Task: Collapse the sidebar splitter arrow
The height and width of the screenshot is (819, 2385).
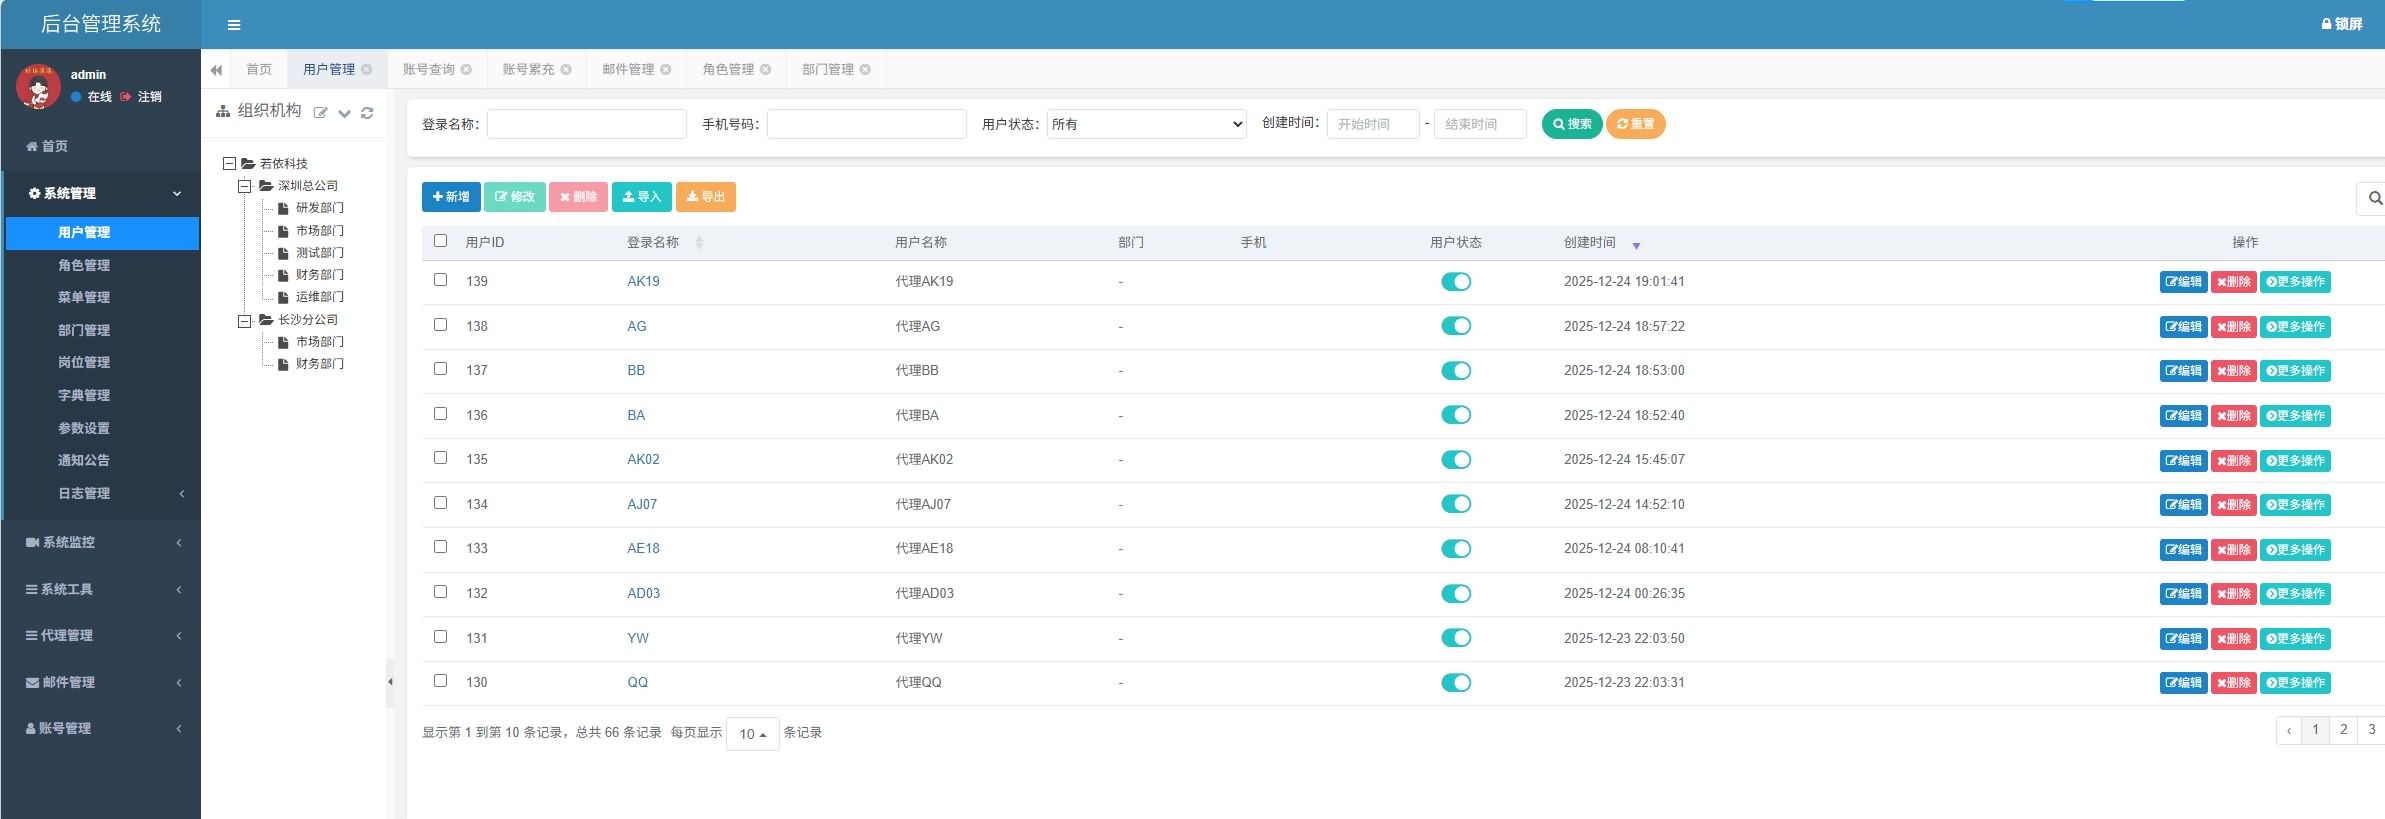Action: pos(390,682)
